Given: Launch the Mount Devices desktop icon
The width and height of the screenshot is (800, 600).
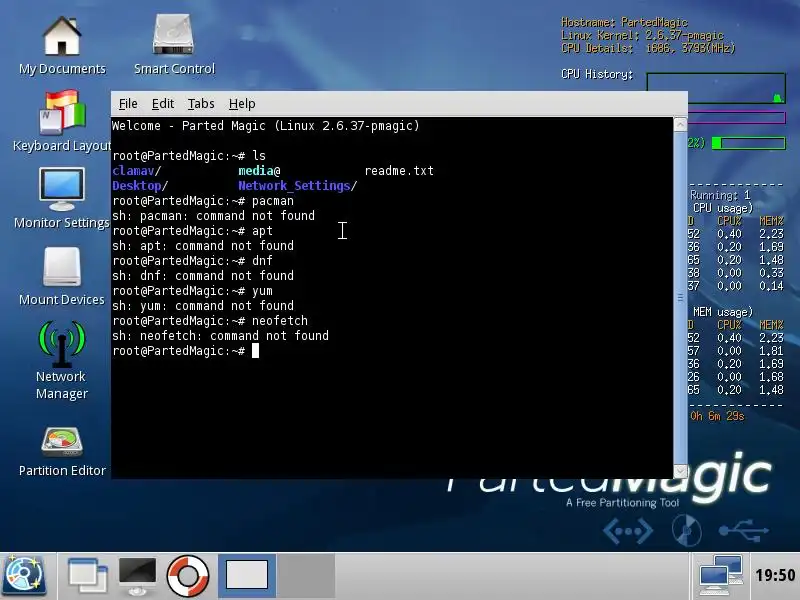Looking at the screenshot, I should tap(62, 277).
